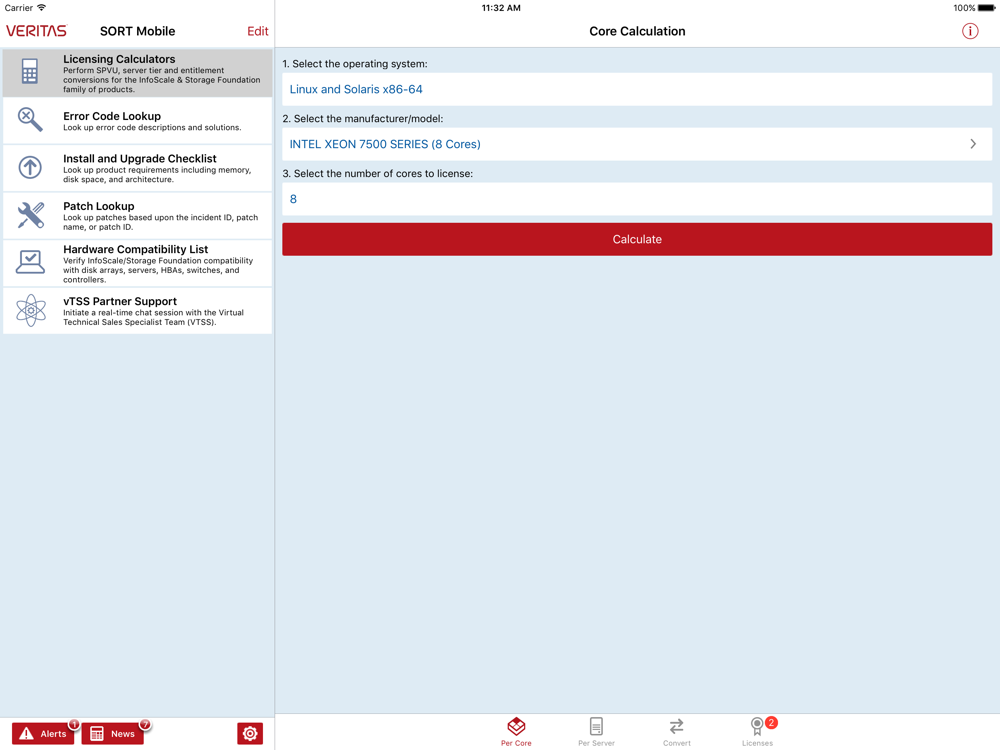Image resolution: width=1000 pixels, height=750 pixels.
Task: Tap the 11:32 AM clock
Action: [501, 8]
